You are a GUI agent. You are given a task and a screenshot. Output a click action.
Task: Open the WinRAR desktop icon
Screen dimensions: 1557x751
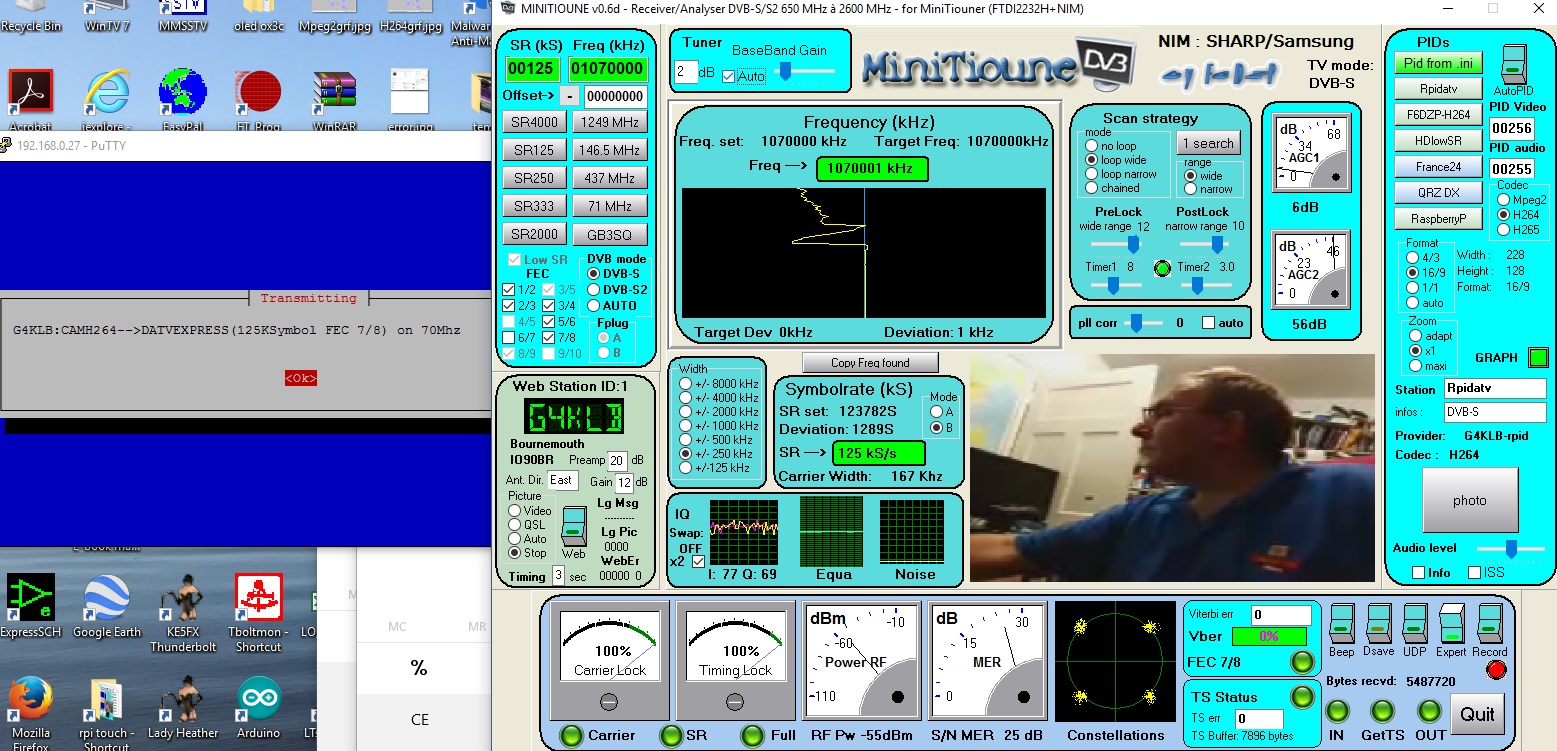click(x=335, y=101)
